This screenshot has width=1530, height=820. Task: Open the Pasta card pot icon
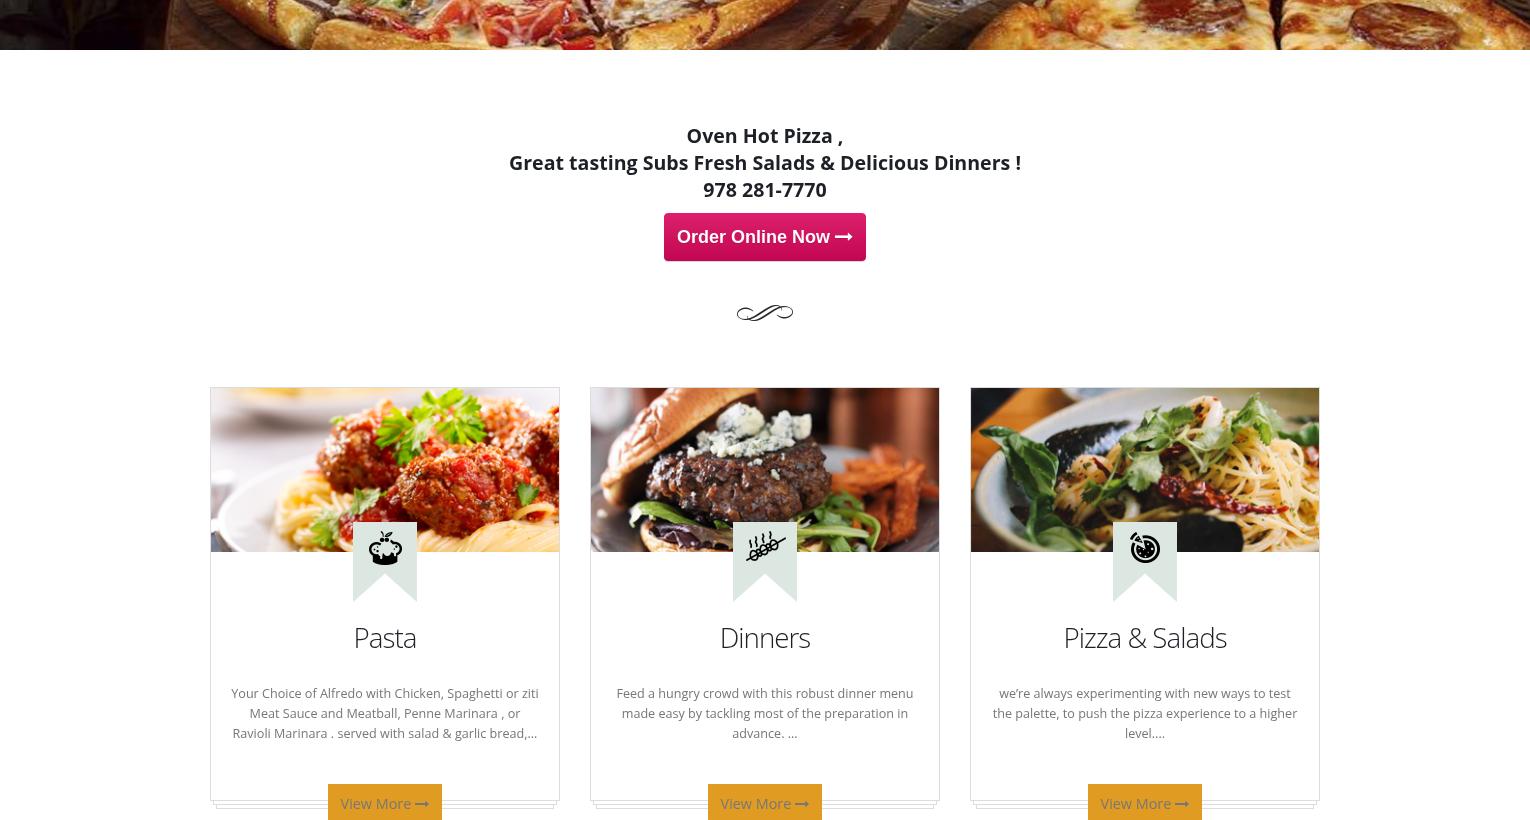pos(385,548)
